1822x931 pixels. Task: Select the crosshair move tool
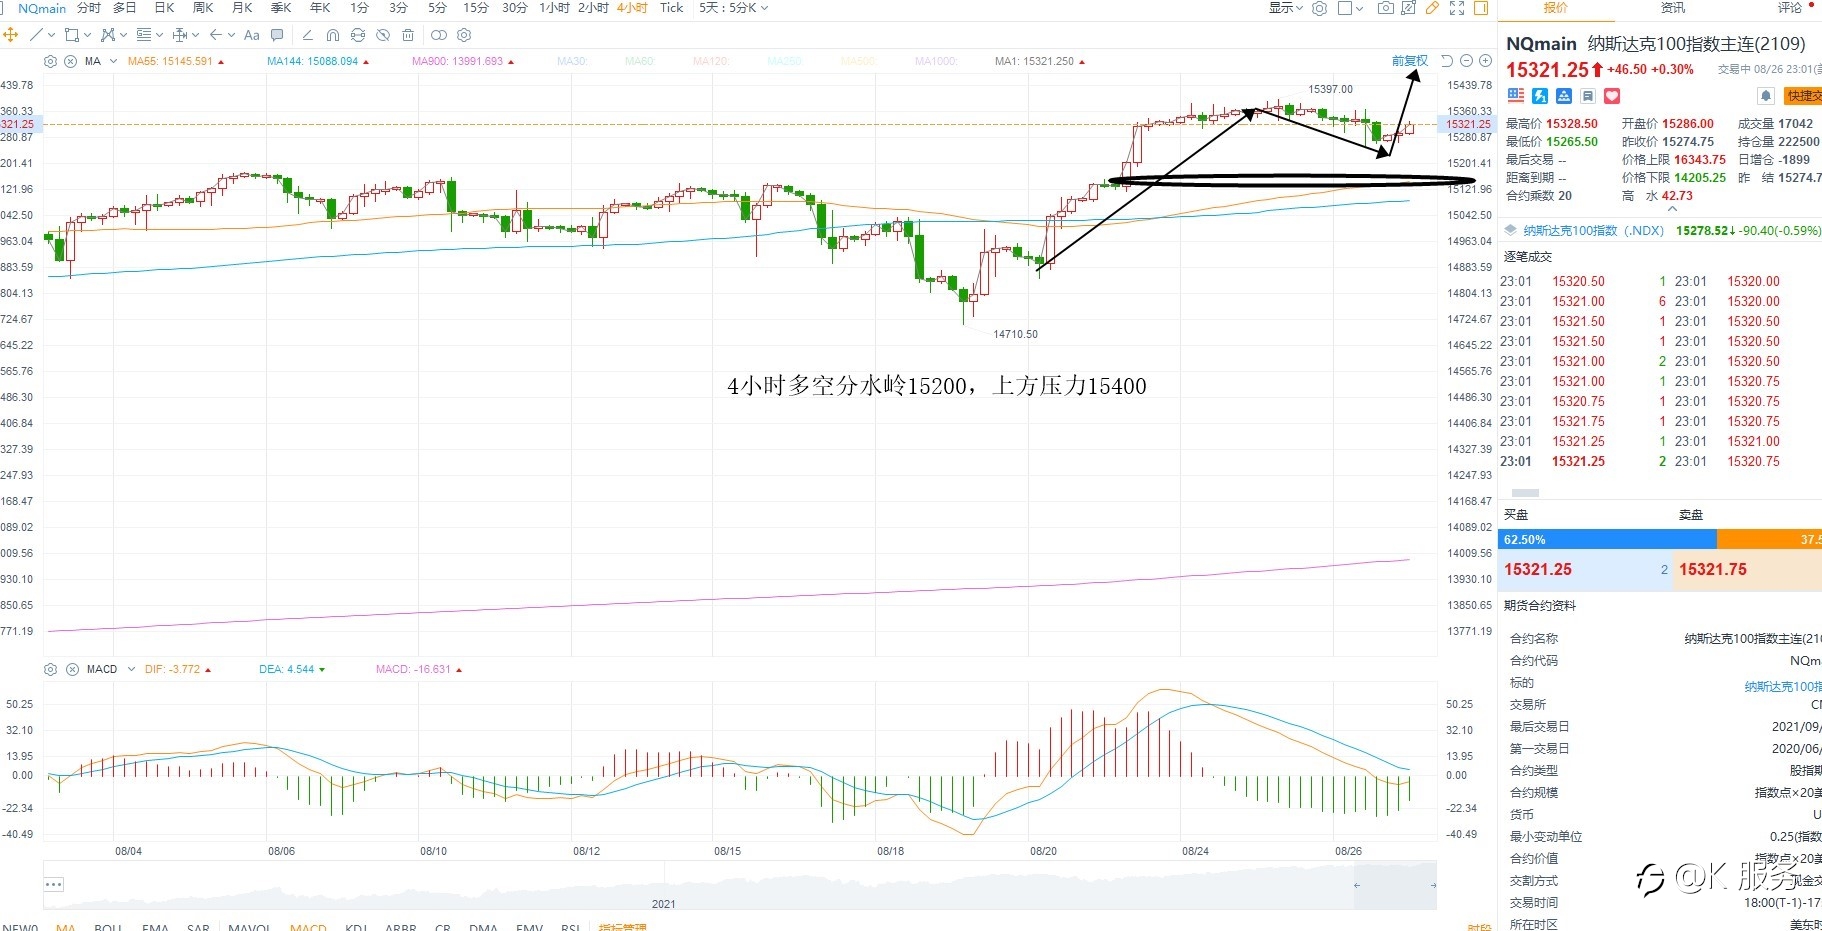11,35
